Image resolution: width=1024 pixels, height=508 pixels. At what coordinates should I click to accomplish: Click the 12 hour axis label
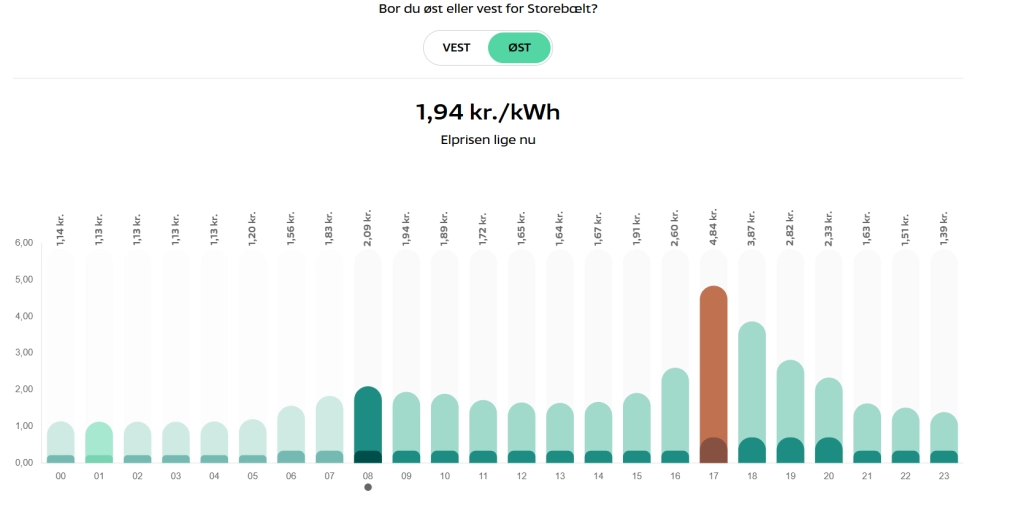(521, 476)
